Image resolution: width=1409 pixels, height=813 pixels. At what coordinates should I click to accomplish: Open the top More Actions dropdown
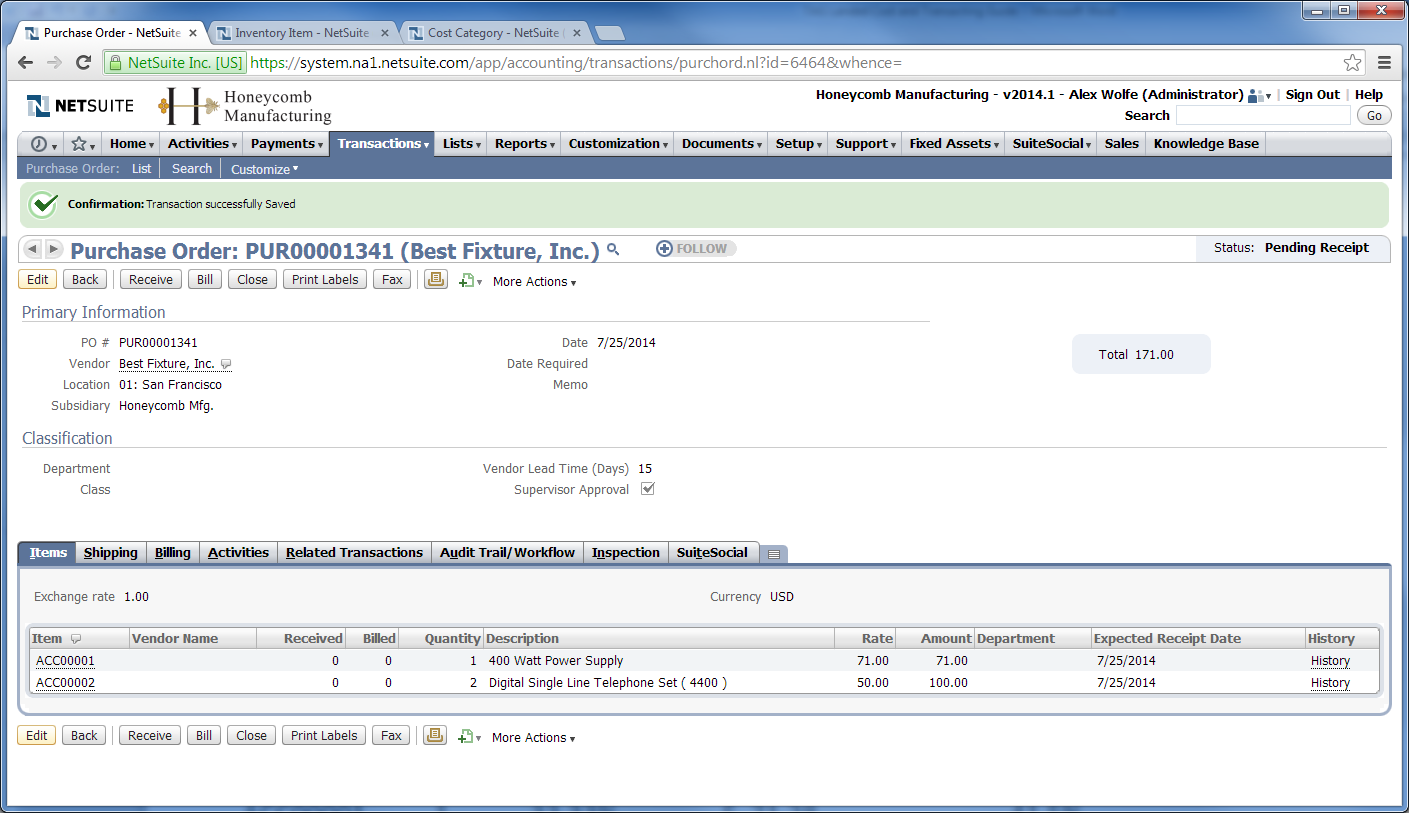[x=534, y=282]
